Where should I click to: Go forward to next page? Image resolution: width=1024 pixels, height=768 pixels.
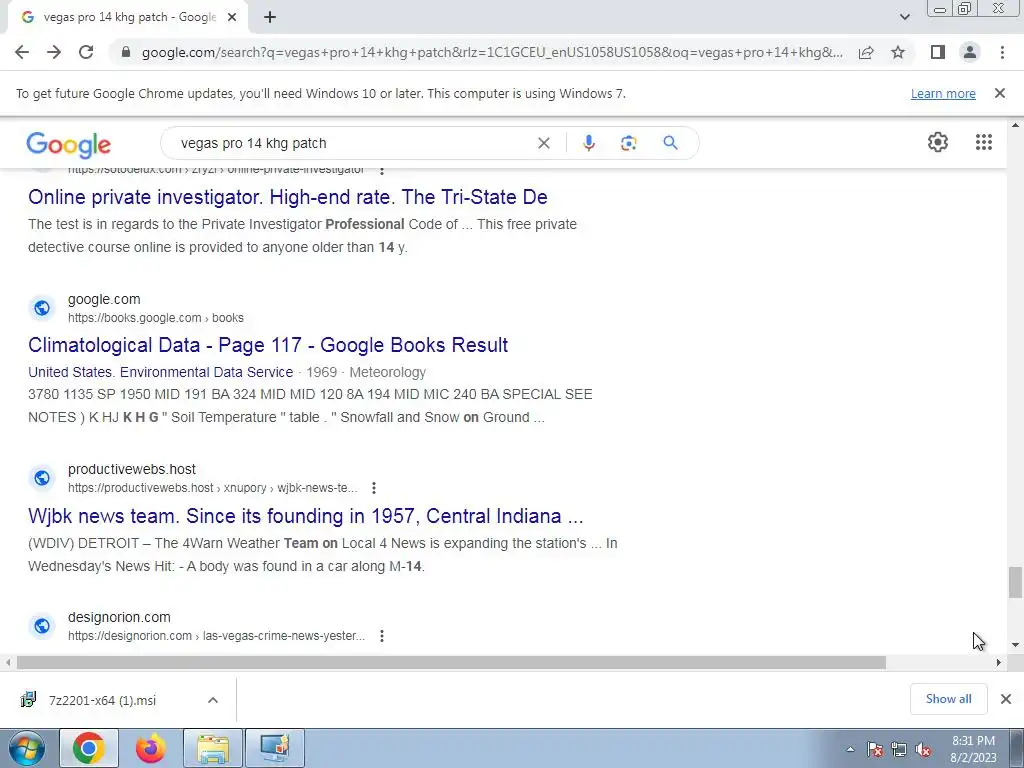pos(54,52)
